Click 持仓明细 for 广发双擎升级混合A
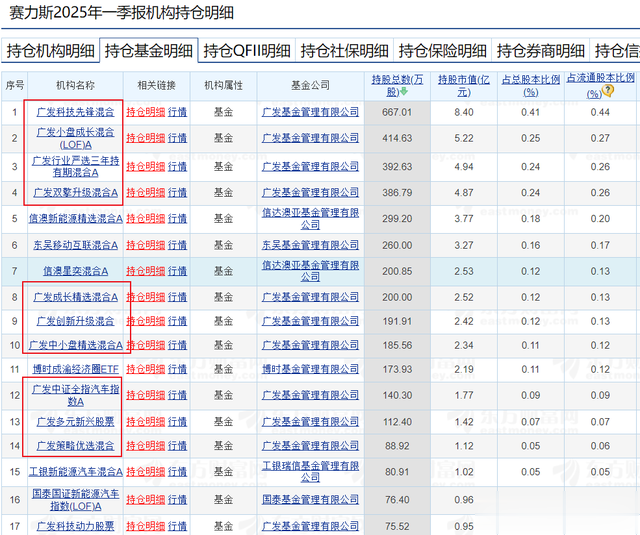 [145, 192]
